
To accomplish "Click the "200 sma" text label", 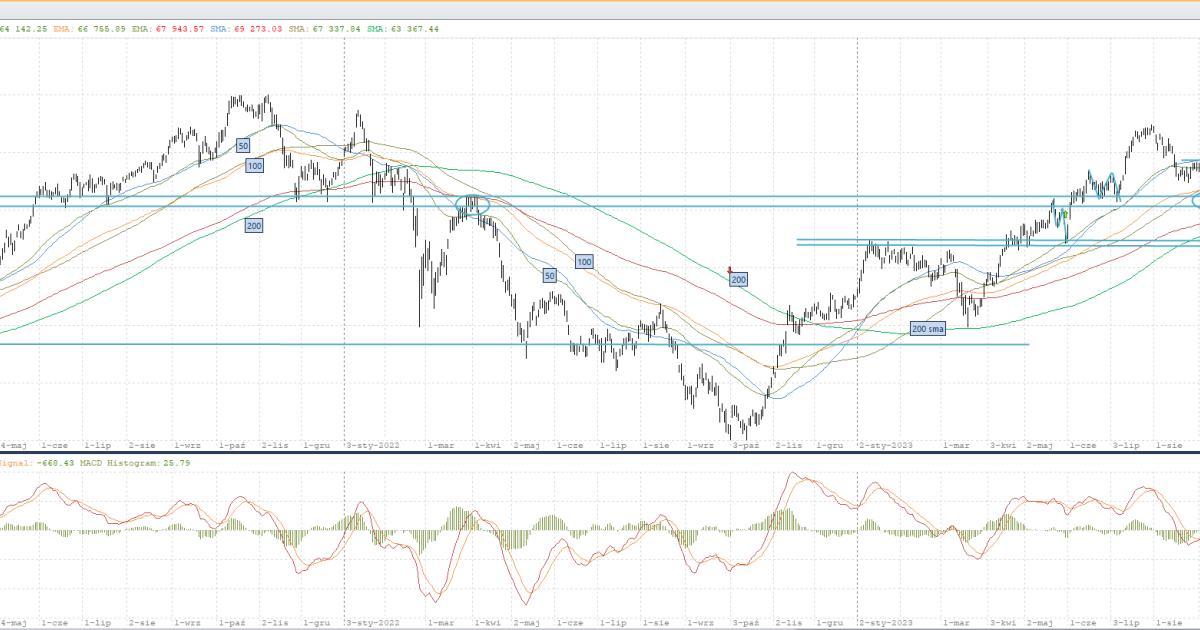I will (928, 328).
